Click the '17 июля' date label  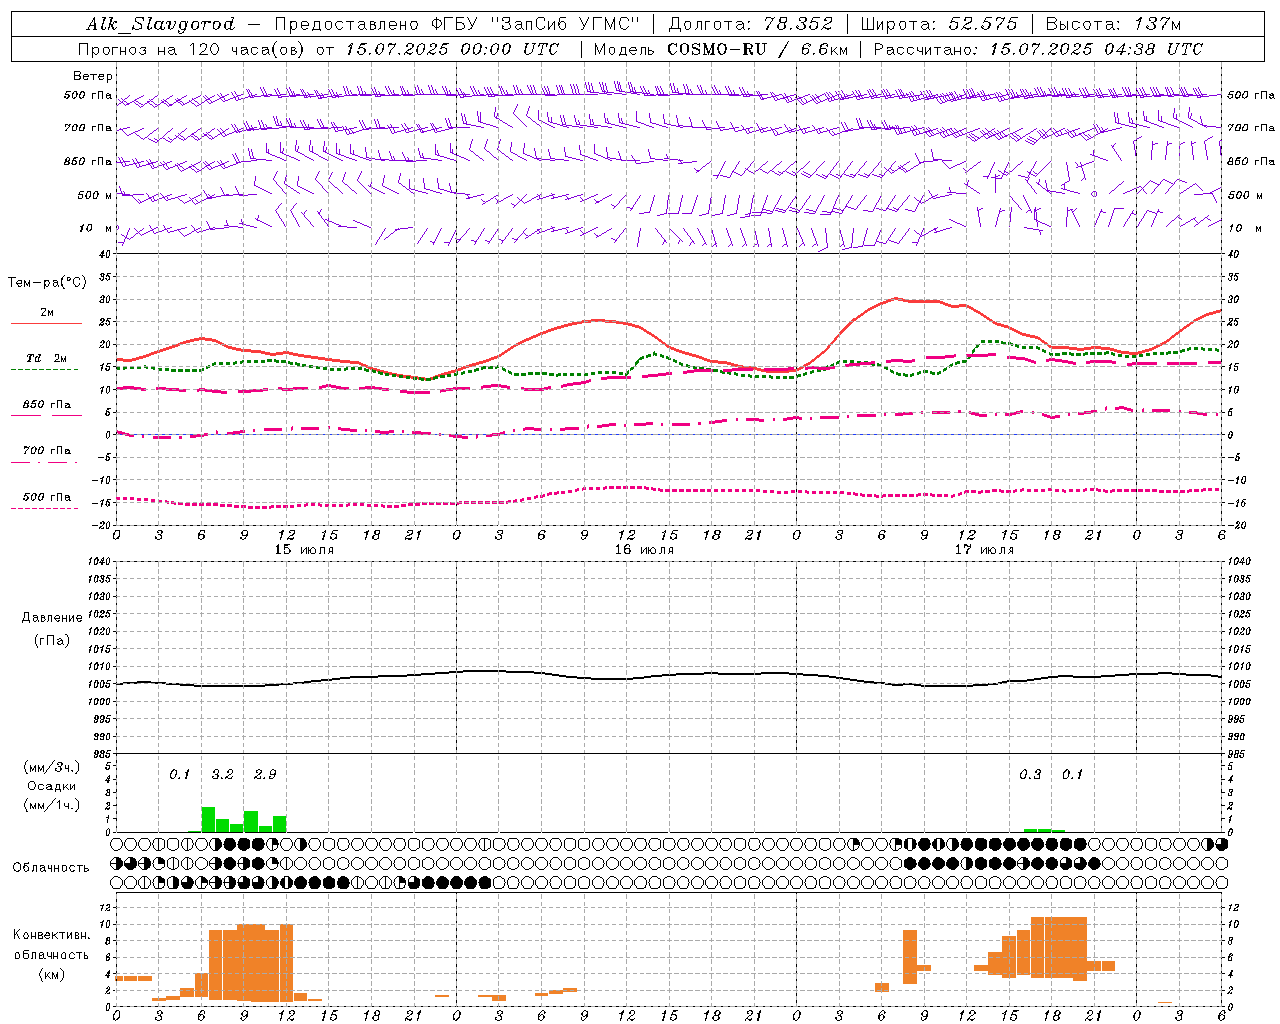(984, 550)
